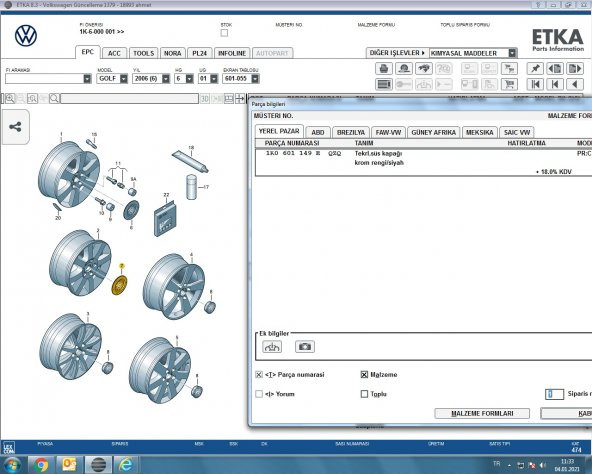This screenshot has height=474, width=592.
Task: Open the YIL dropdown showing 2006 (6)
Action: pos(166,79)
